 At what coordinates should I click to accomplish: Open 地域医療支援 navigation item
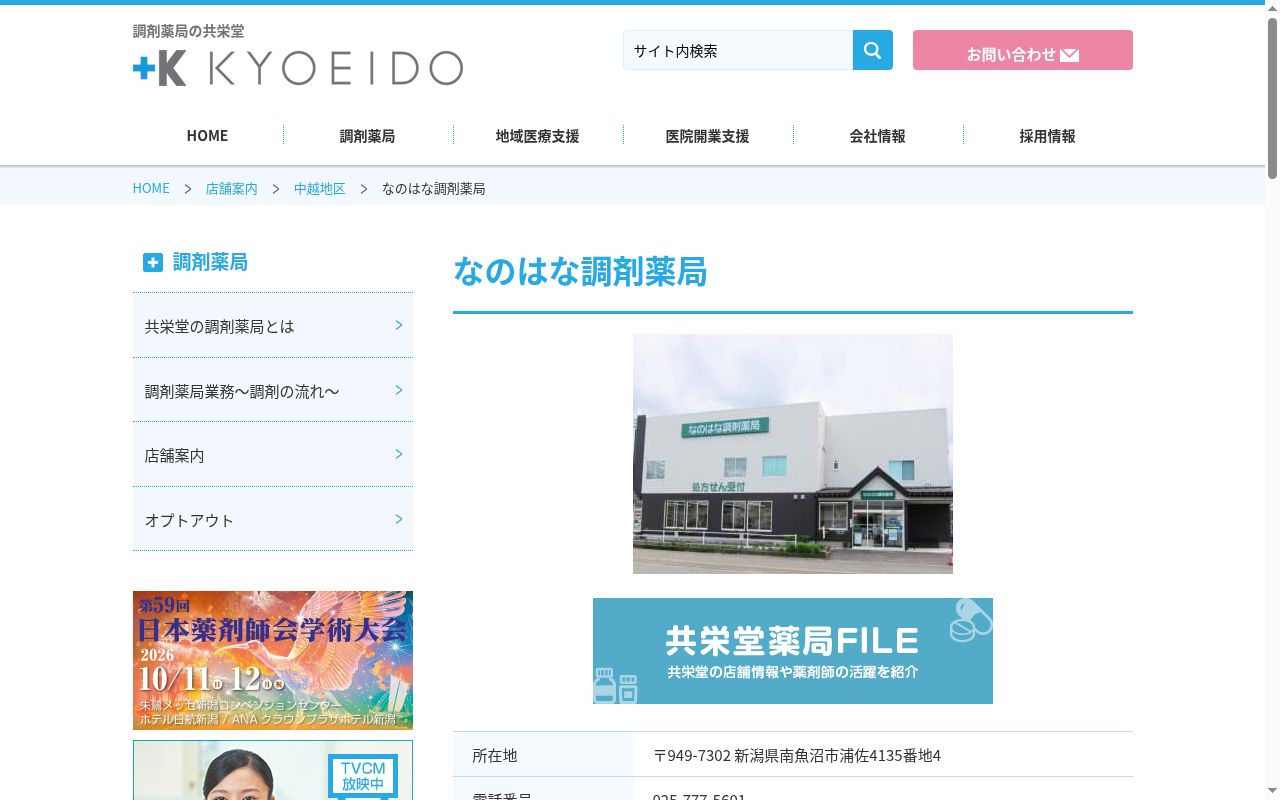[x=537, y=135]
